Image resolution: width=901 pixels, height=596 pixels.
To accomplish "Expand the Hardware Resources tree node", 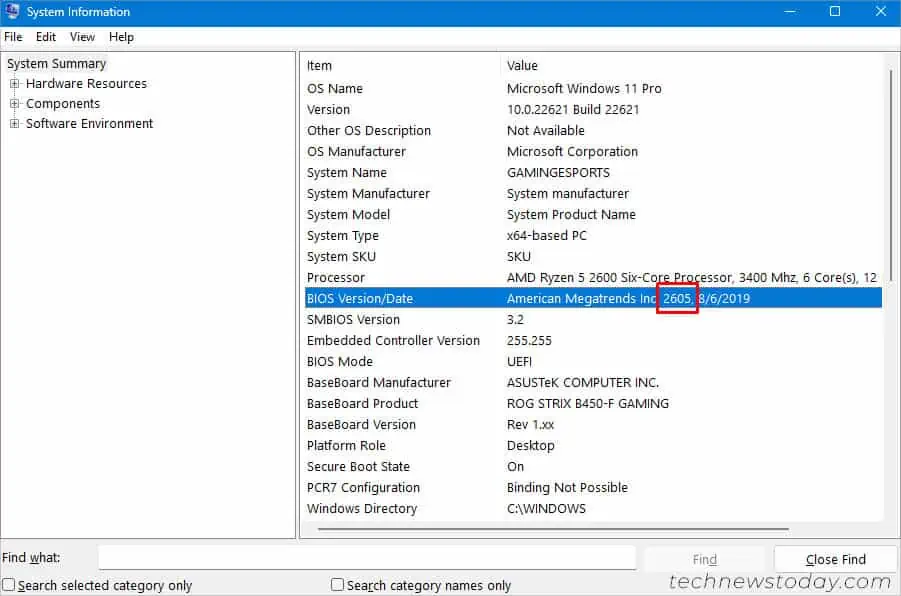I will click(x=14, y=83).
